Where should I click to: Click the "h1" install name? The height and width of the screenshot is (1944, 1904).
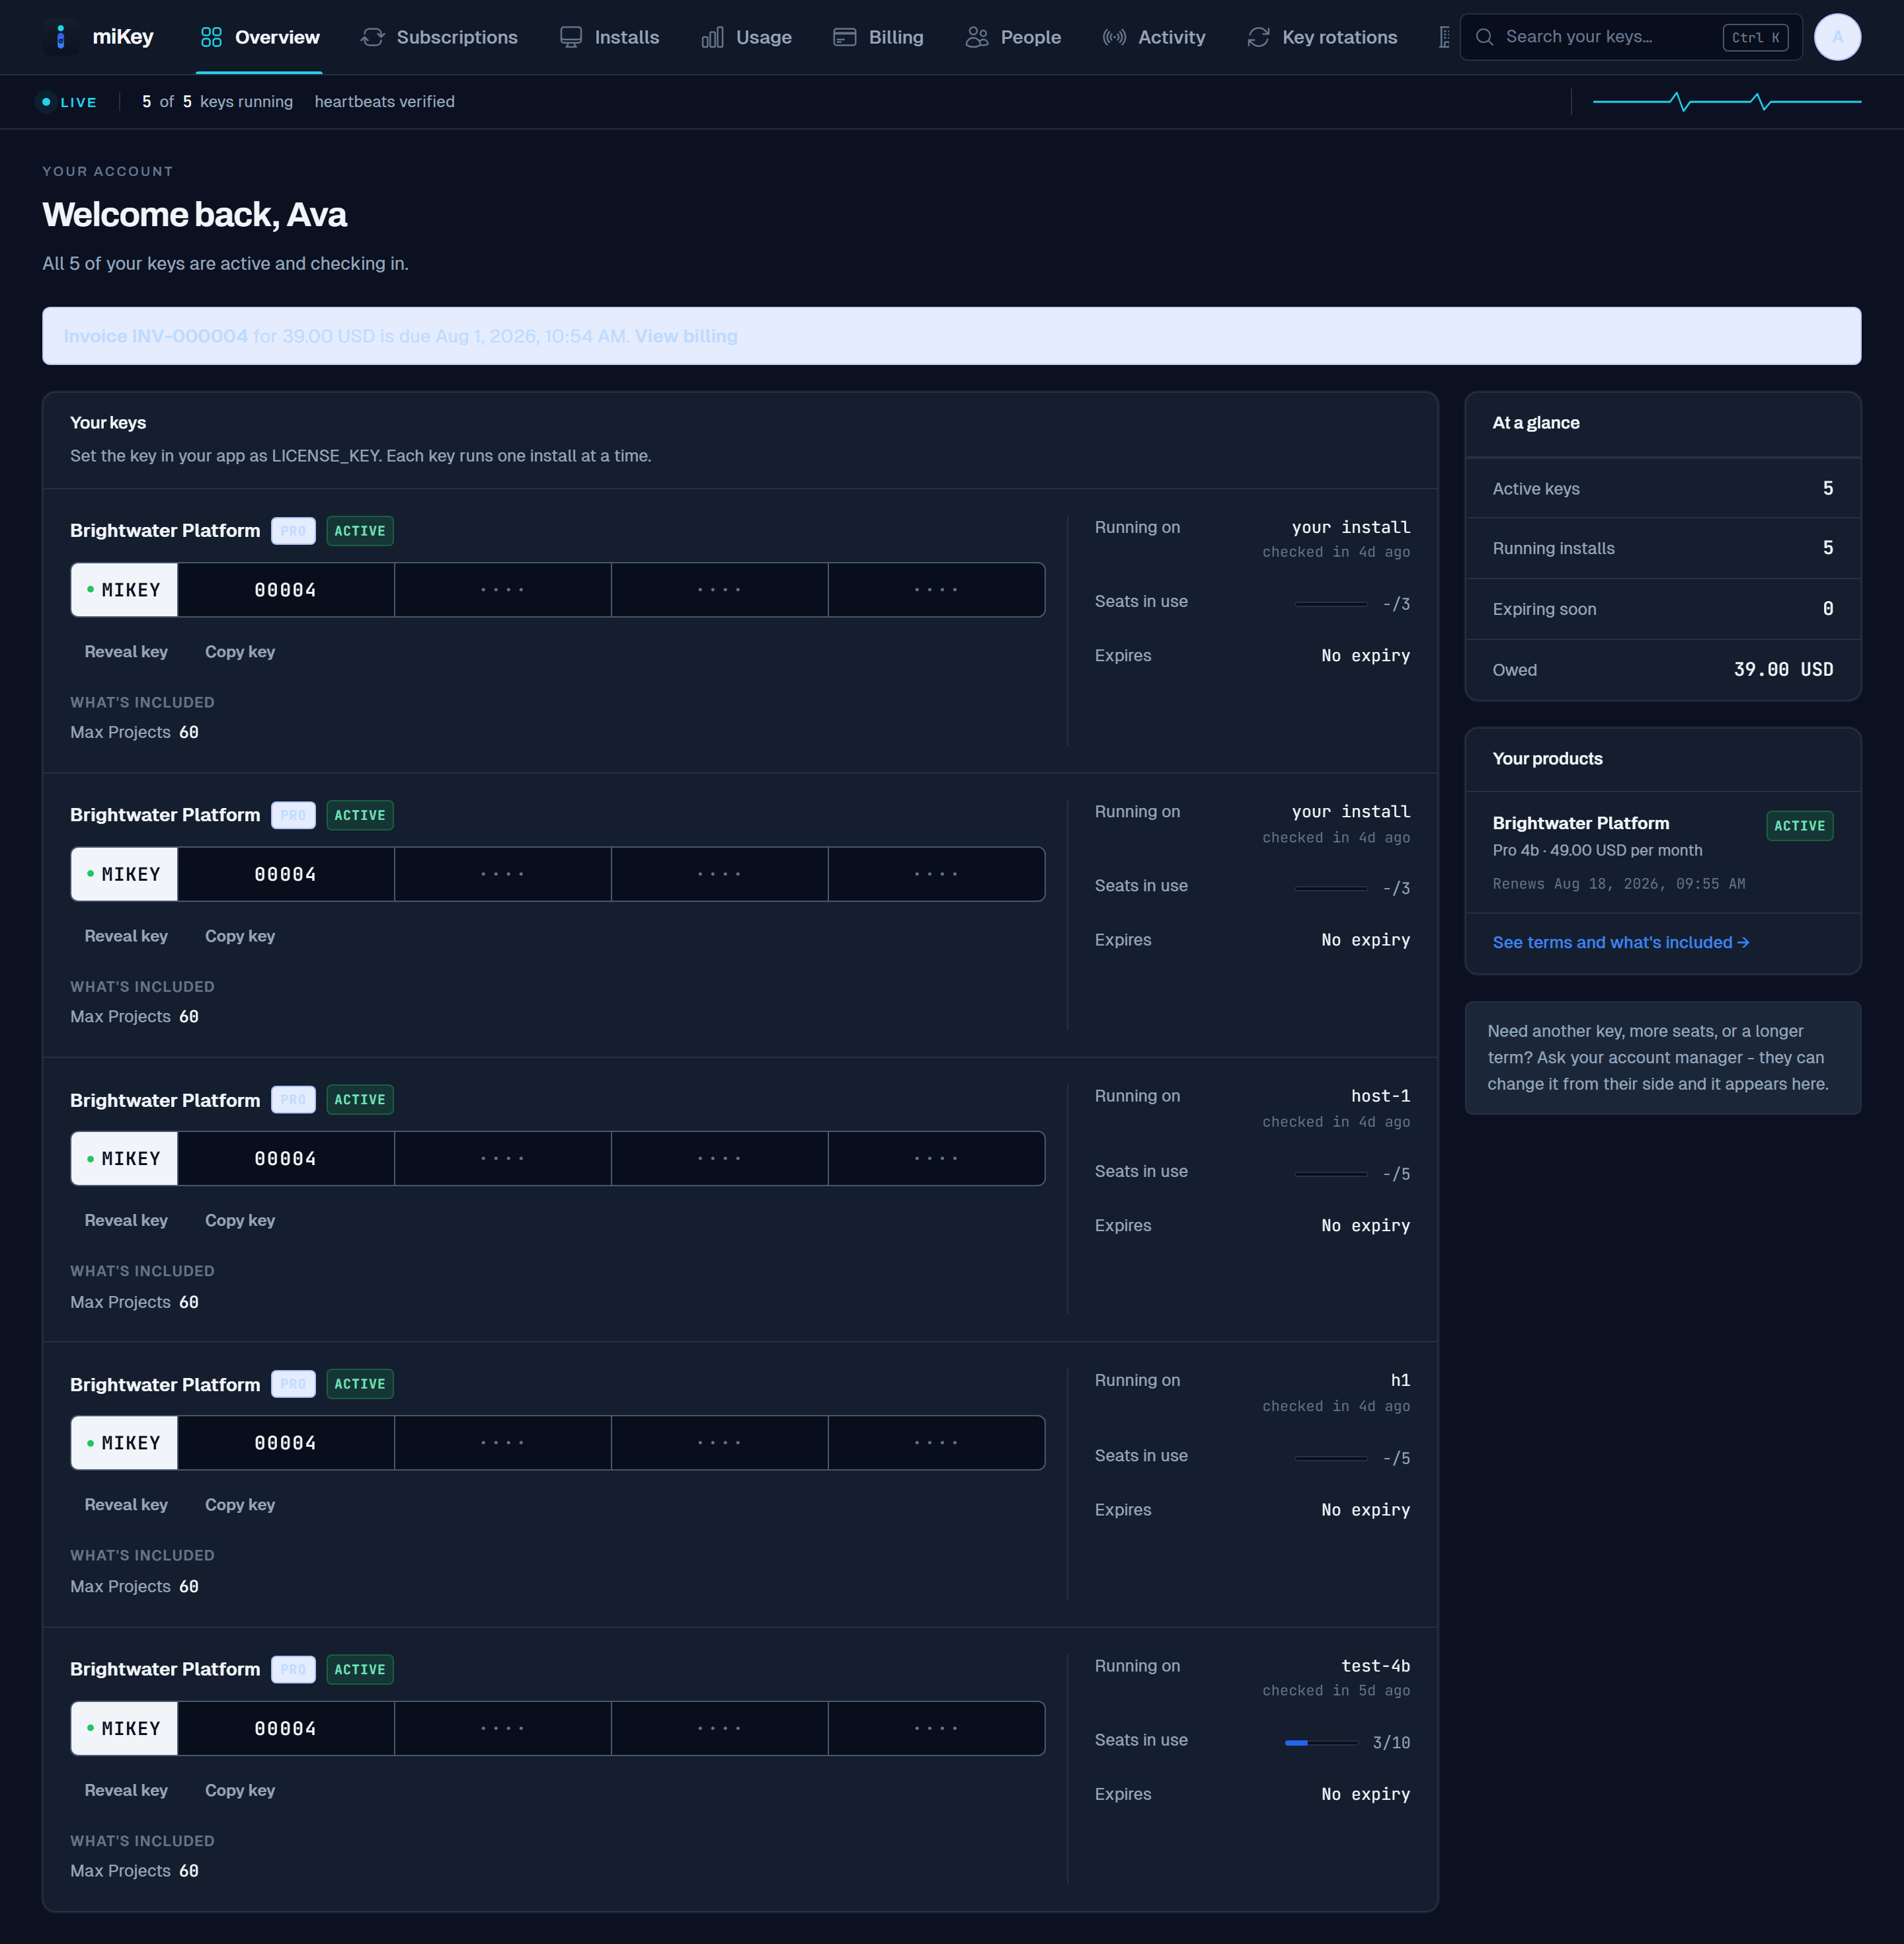(x=1400, y=1380)
